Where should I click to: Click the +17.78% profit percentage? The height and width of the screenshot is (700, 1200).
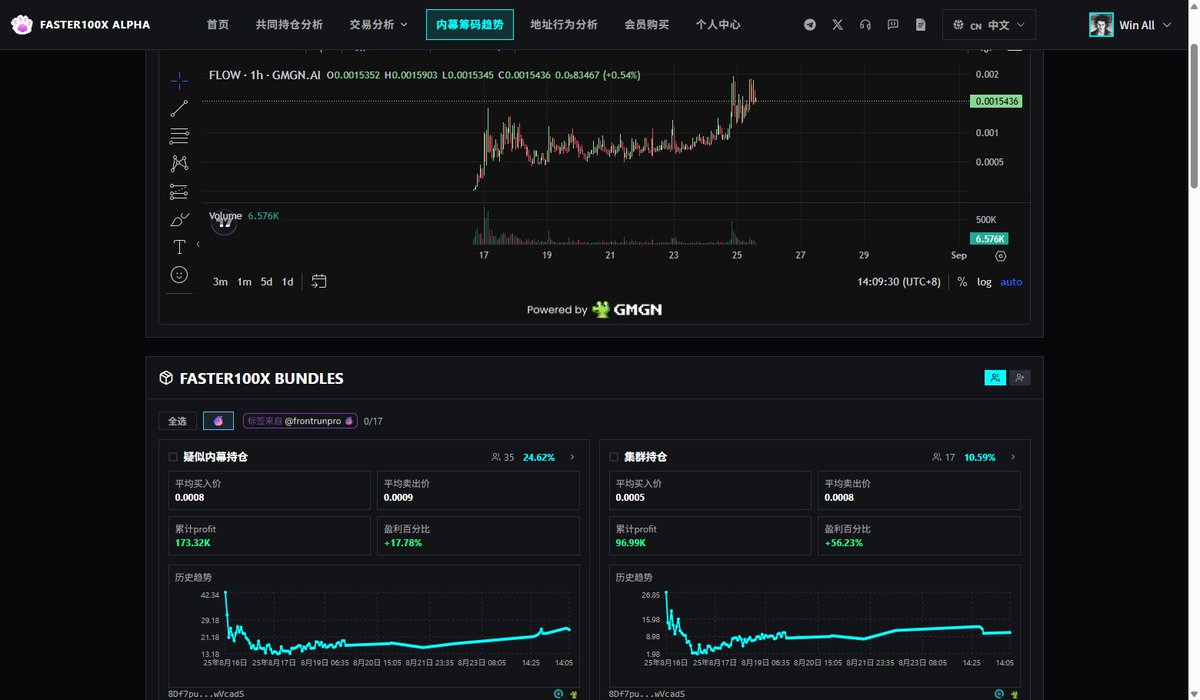pos(403,542)
